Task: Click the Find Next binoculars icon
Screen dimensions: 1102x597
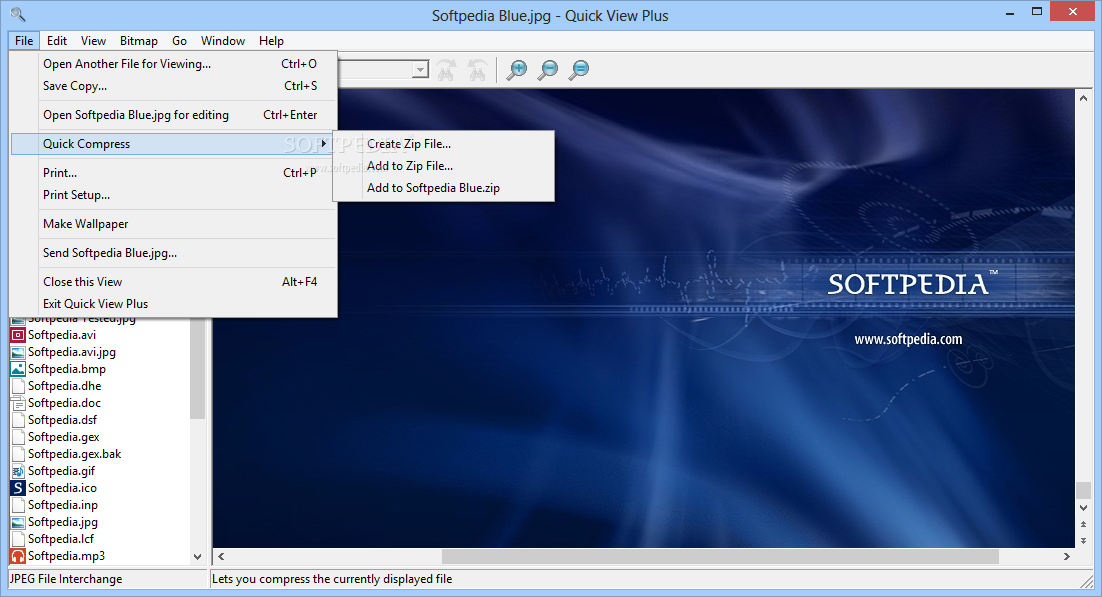Action: coord(446,70)
